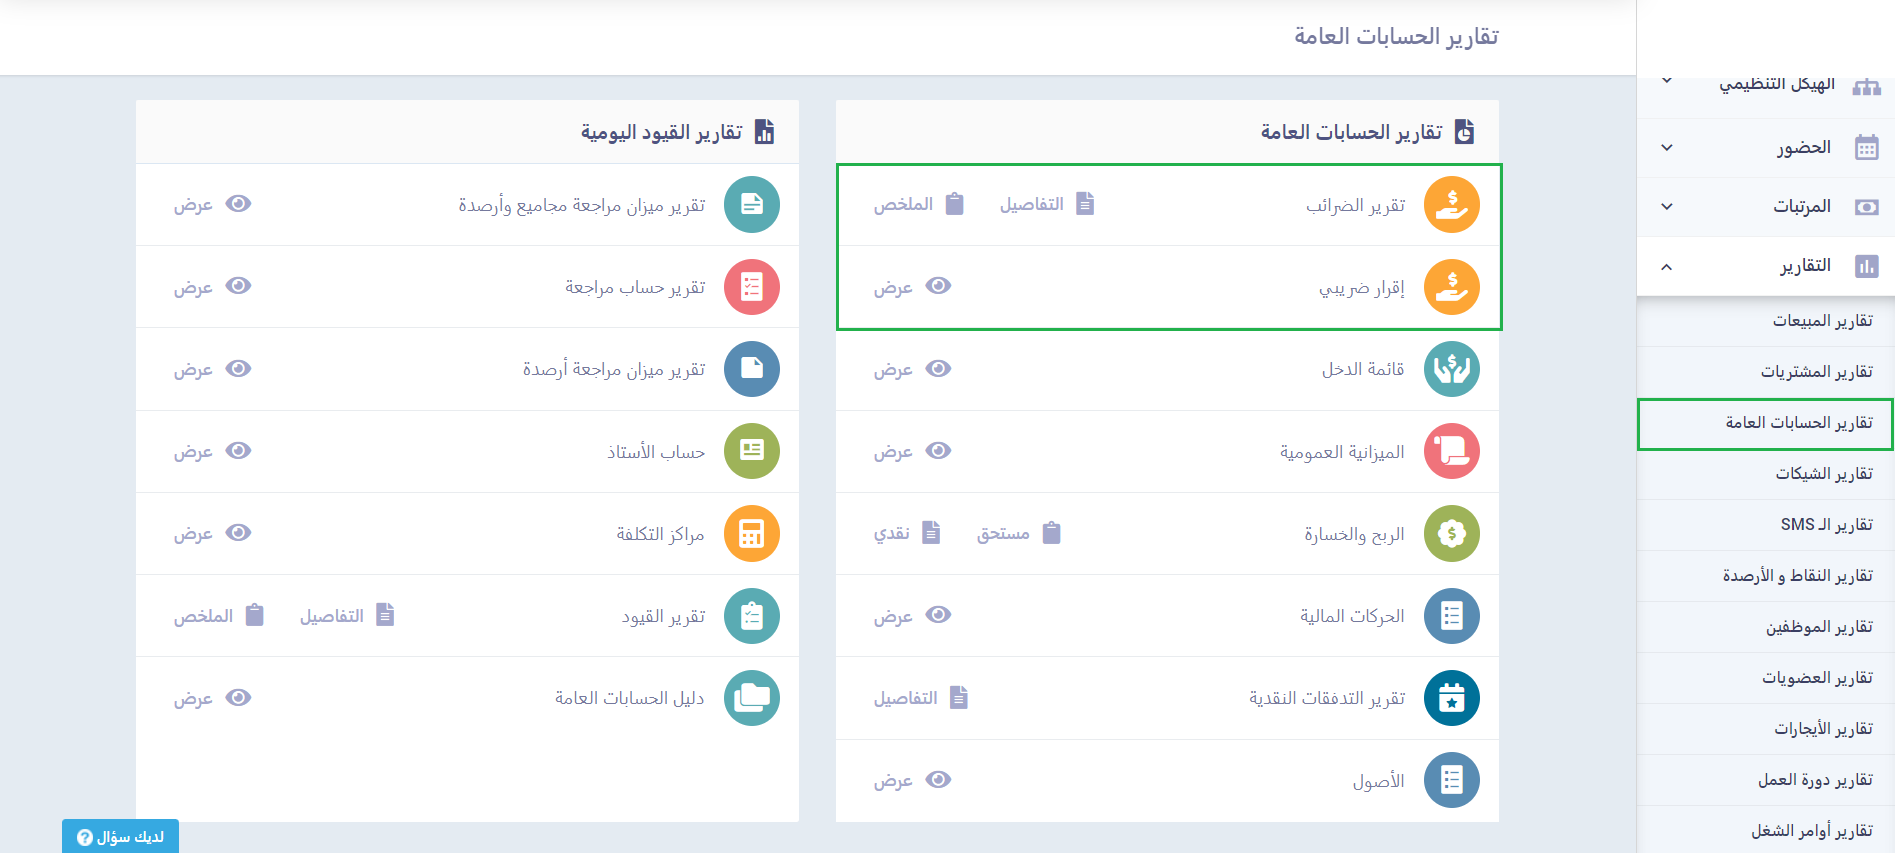Click the Chart of Accounts (دليل الحسابات العامة) folder icon

click(751, 698)
